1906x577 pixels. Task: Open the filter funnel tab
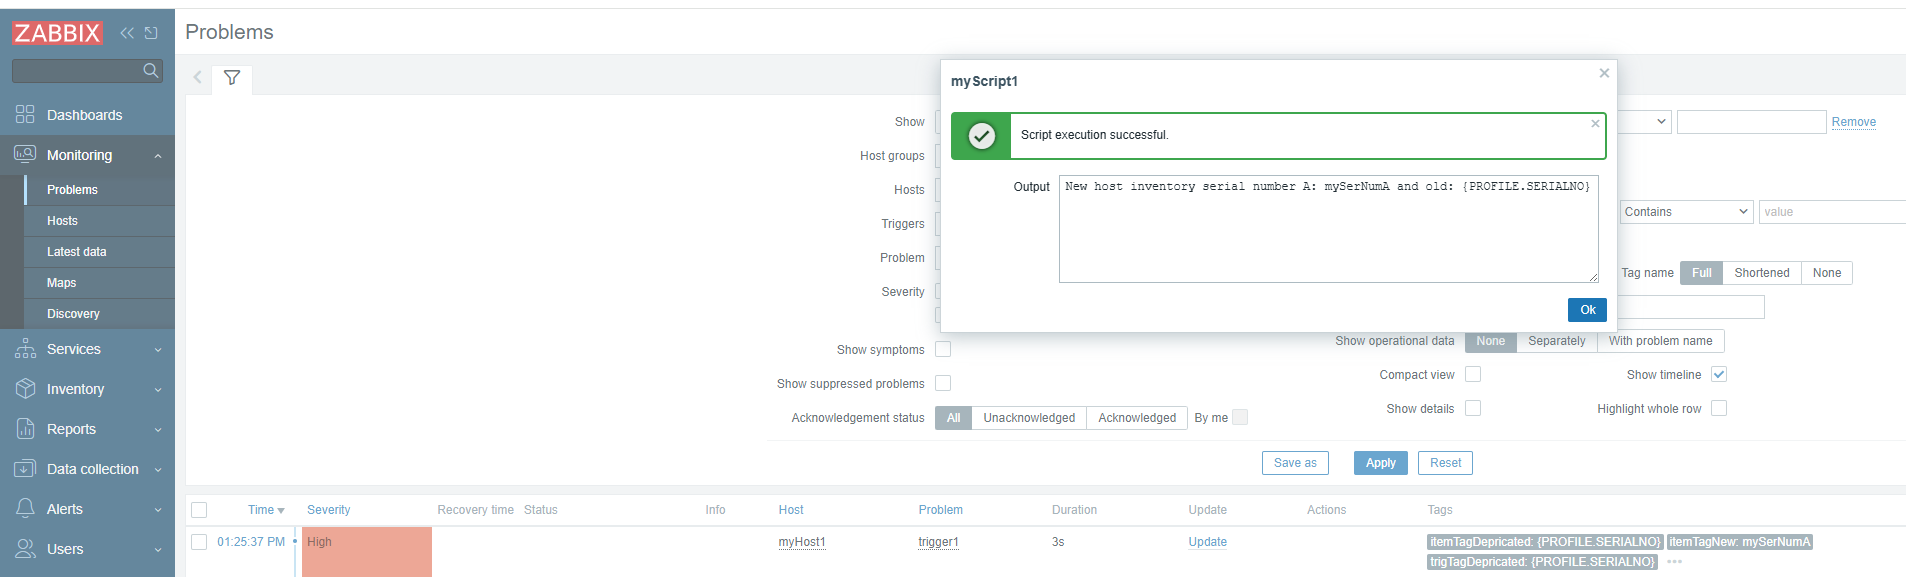click(232, 78)
